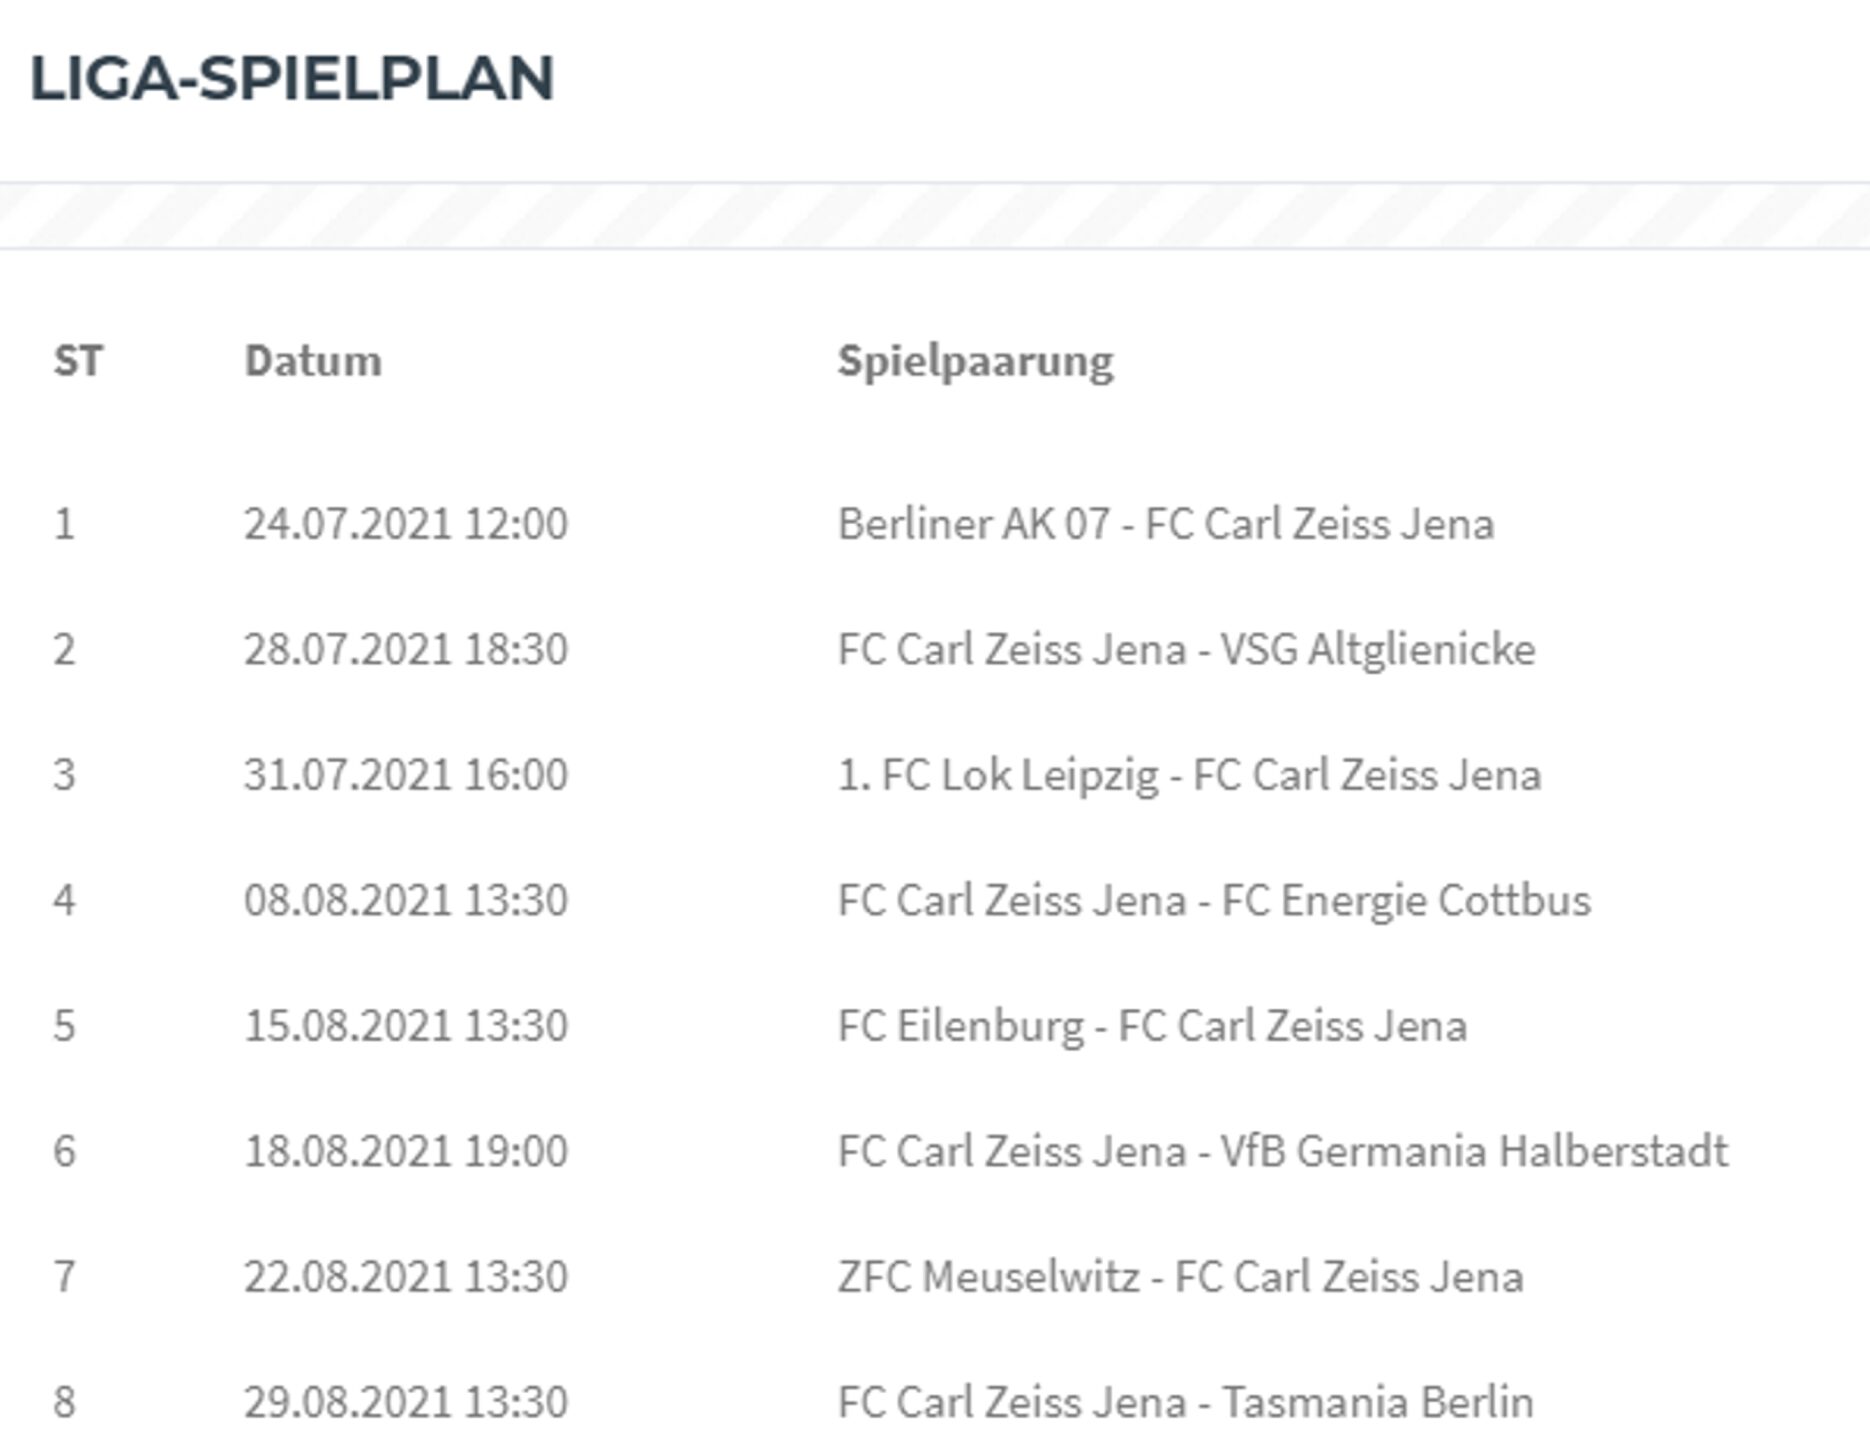
Task: Select the VSG Altglienicke fixture
Action: pos(1186,649)
